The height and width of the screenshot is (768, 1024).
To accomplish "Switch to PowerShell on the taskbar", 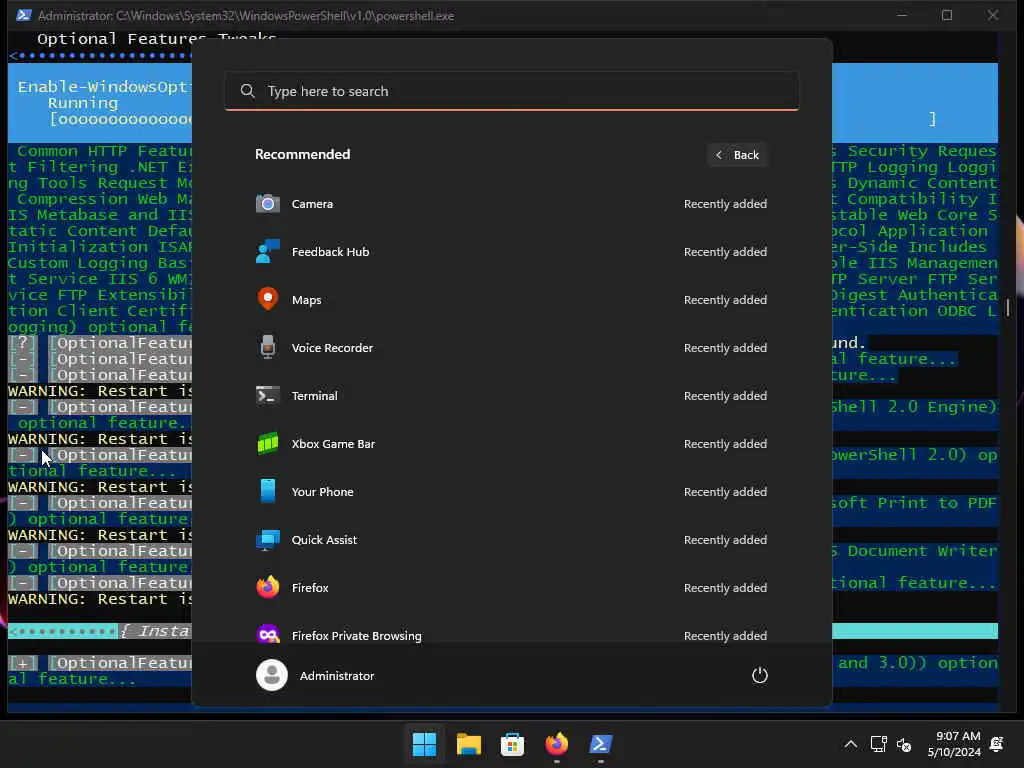I will click(x=600, y=744).
